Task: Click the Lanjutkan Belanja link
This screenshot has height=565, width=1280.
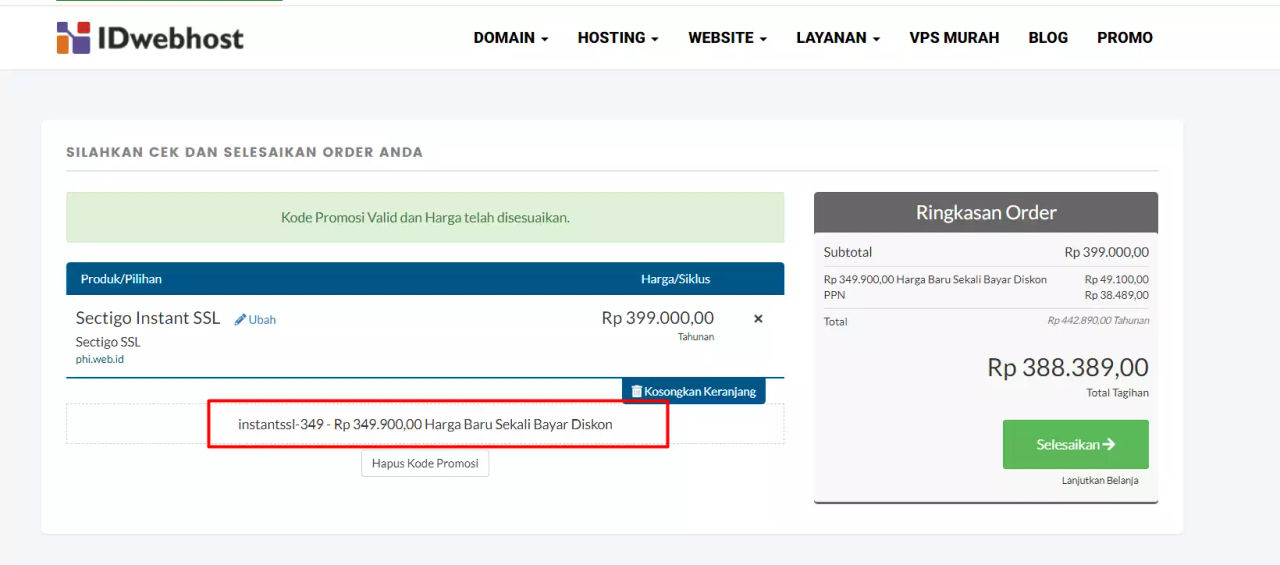Action: [x=1100, y=481]
